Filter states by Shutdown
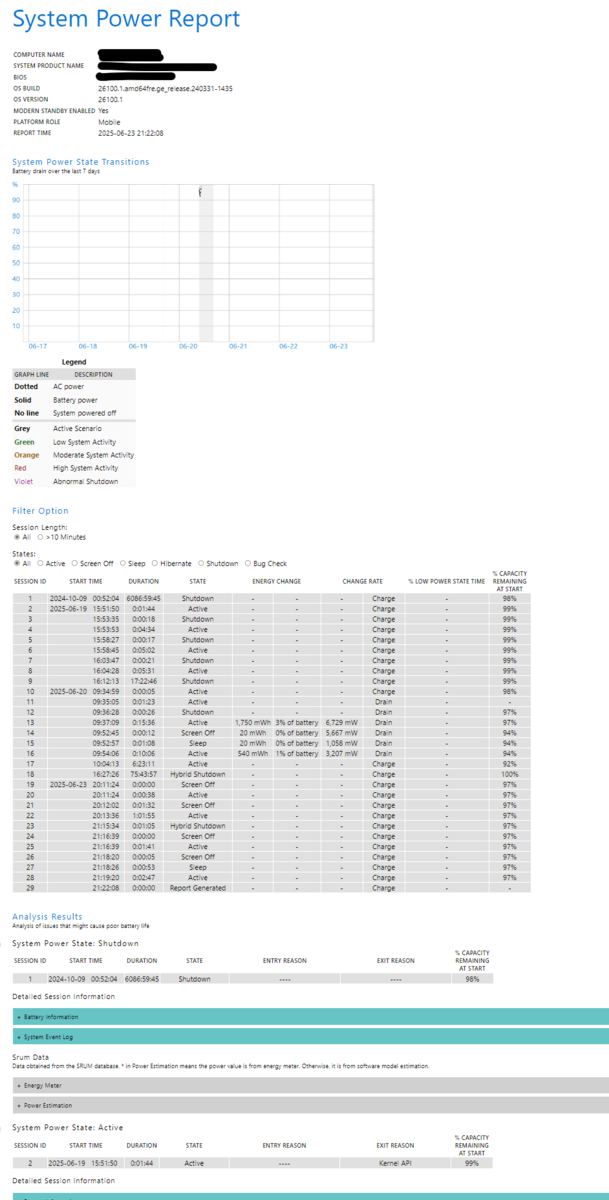609x1200 pixels. 202,563
